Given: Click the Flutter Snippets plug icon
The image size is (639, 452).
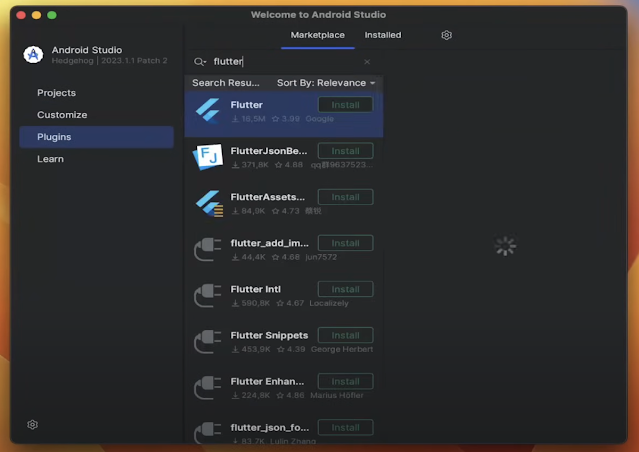Looking at the screenshot, I should pyautogui.click(x=208, y=341).
